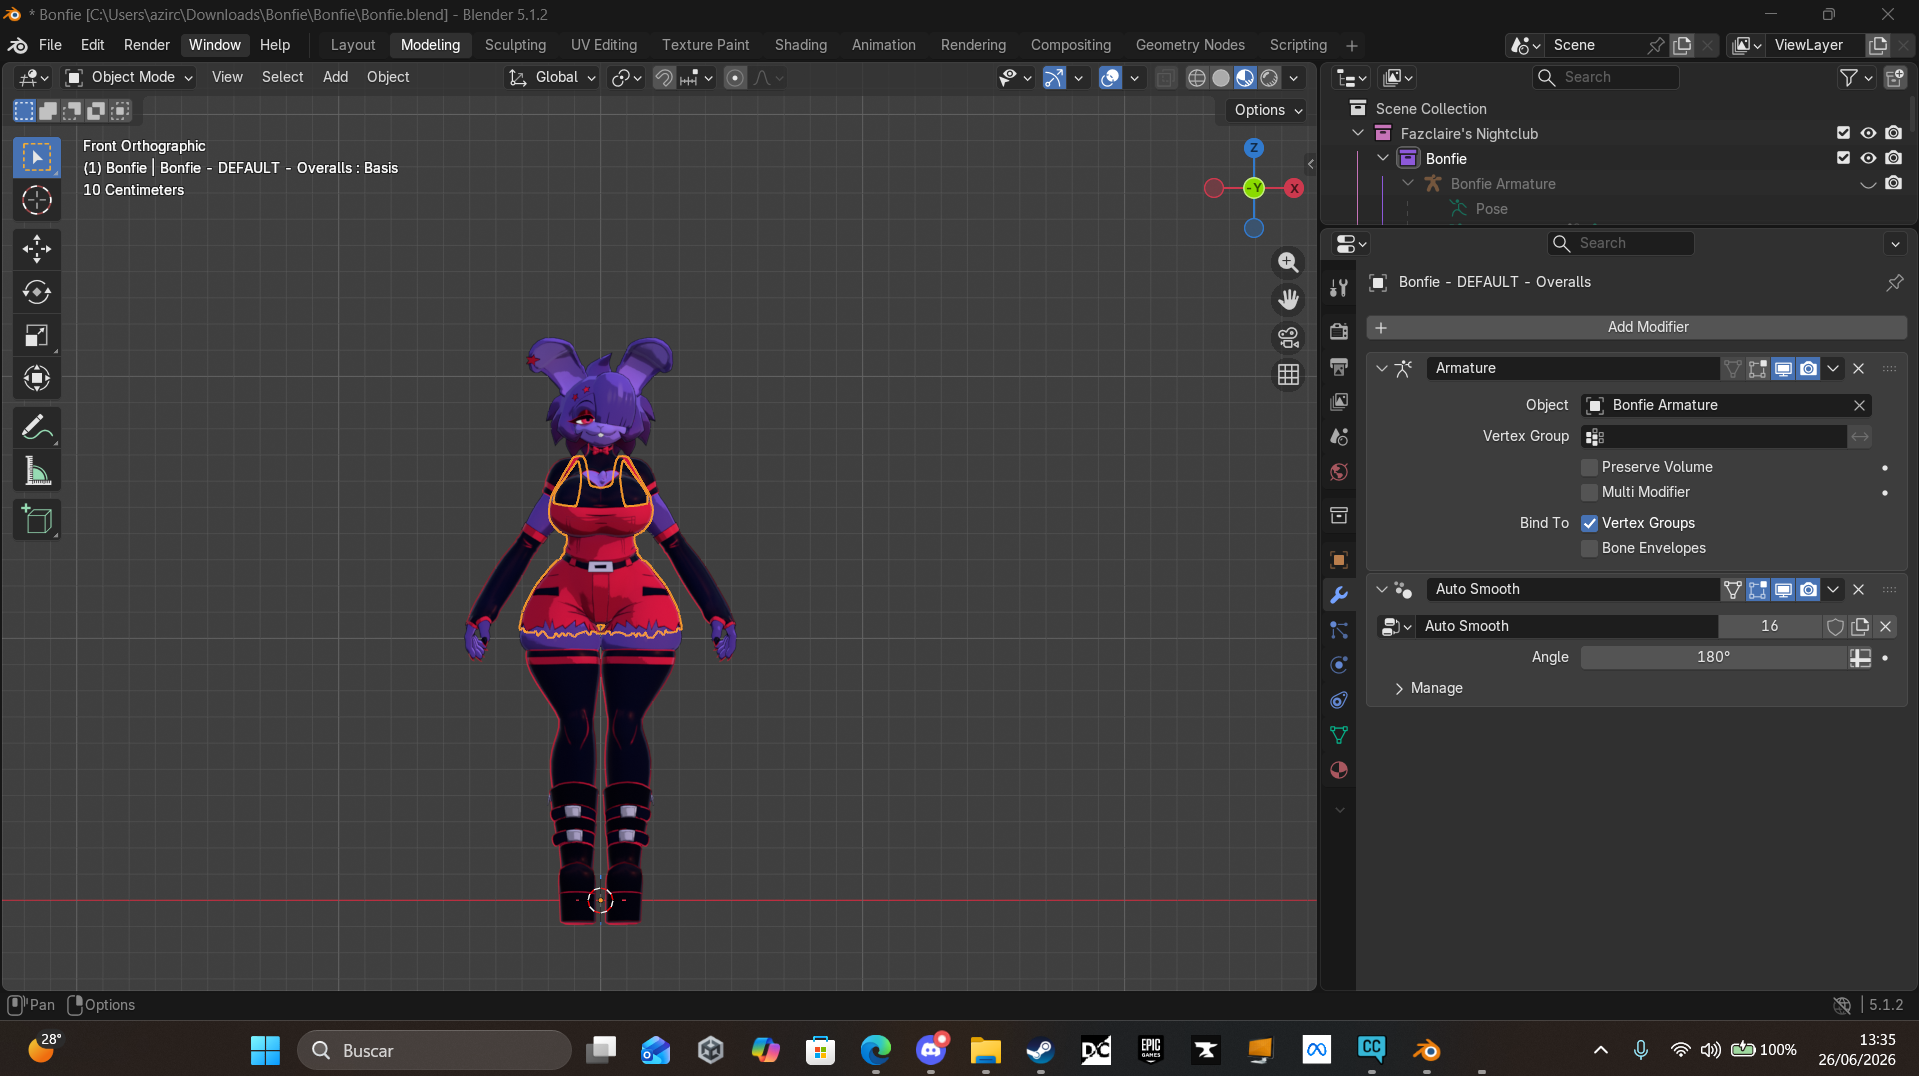Open the Render menu

click(147, 45)
